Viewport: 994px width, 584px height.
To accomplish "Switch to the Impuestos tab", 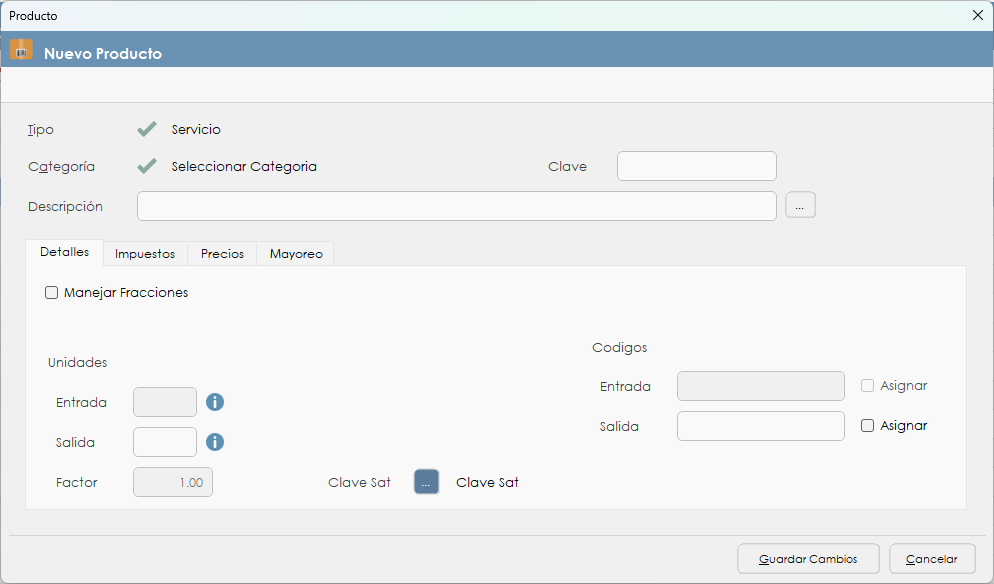I will point(145,254).
